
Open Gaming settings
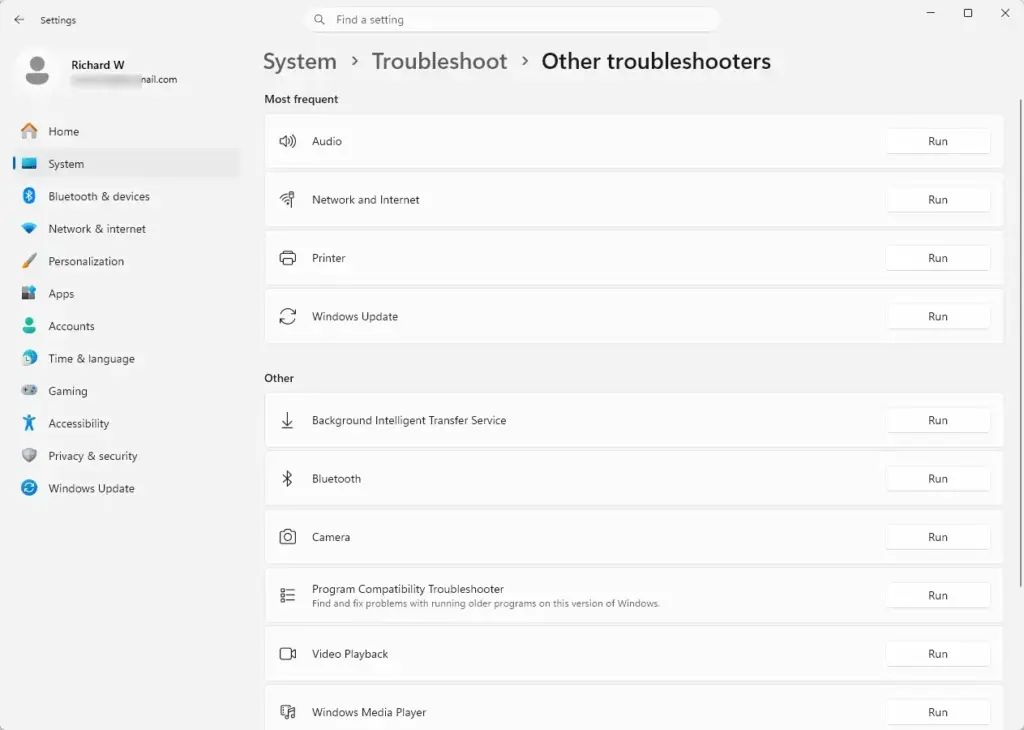126,390
